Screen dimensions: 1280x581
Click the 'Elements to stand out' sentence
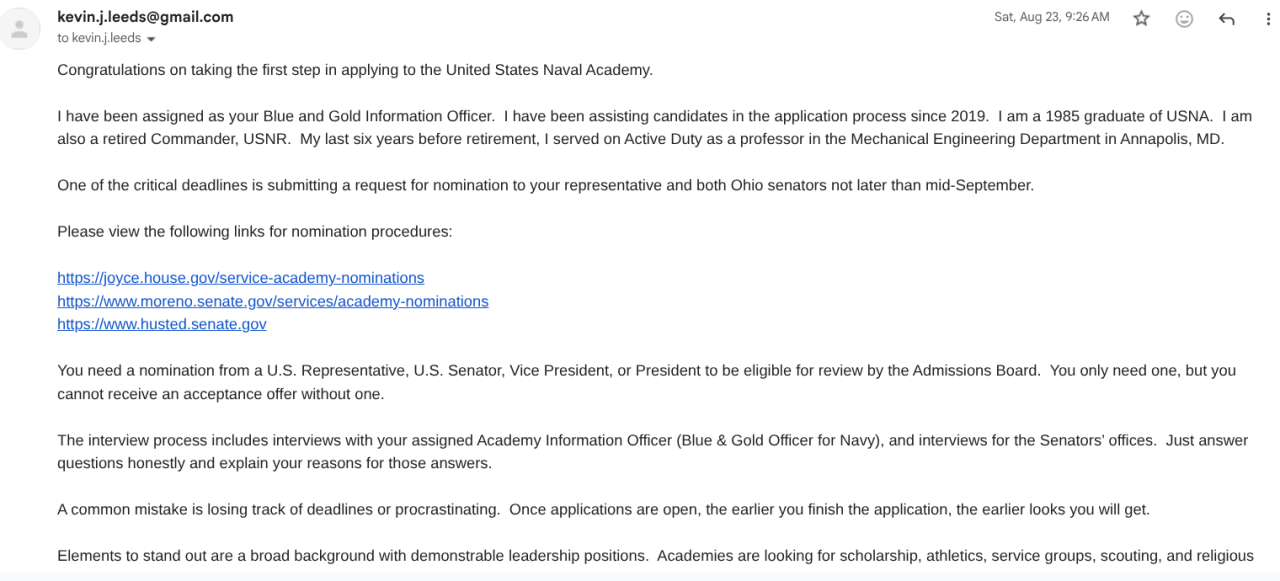[x=655, y=556]
